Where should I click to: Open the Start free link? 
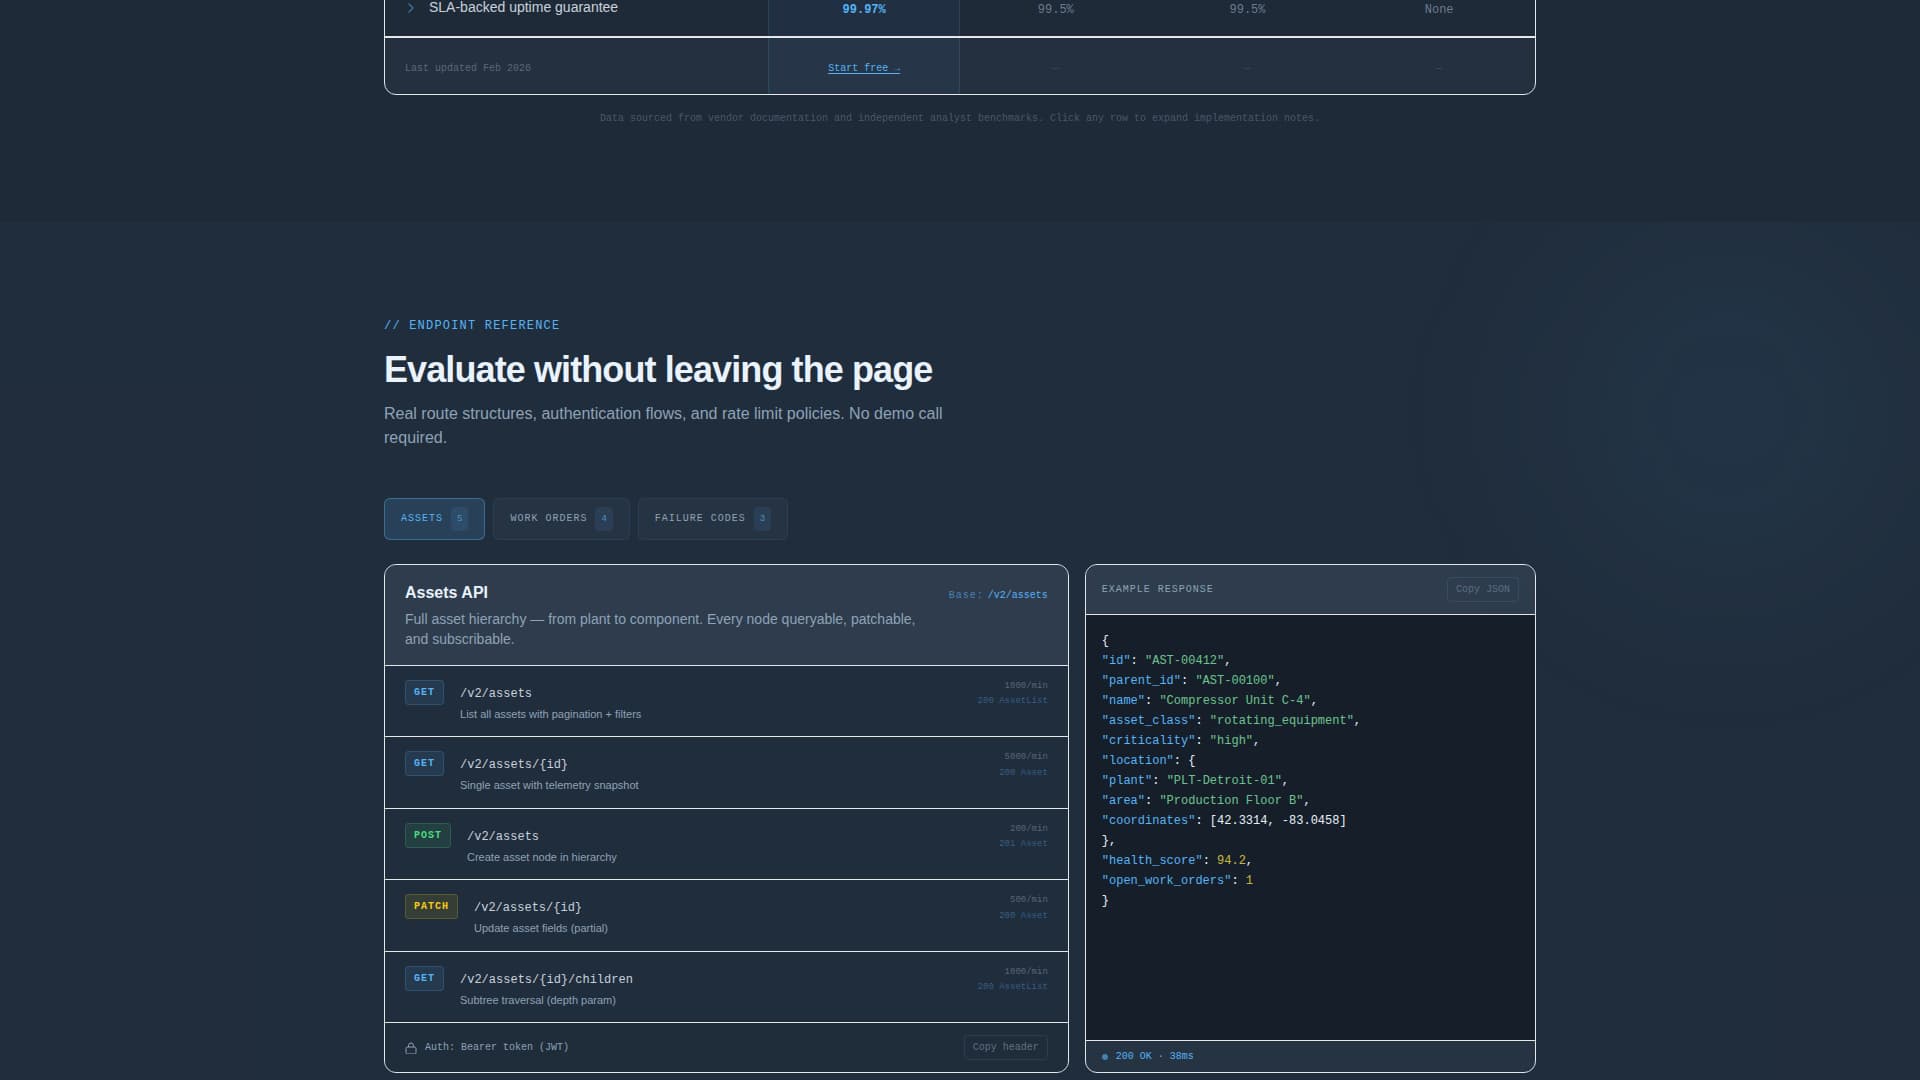[x=864, y=68]
